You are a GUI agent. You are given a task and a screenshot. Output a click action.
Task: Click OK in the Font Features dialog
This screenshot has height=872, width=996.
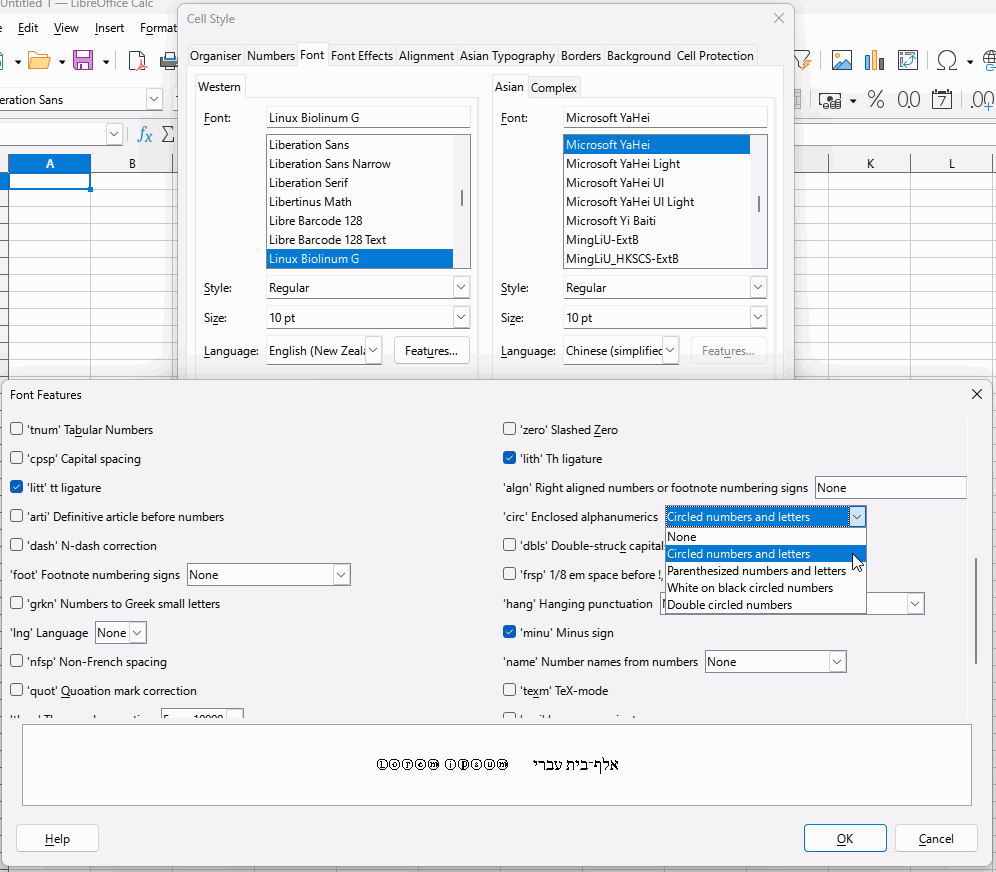pyautogui.click(x=844, y=838)
